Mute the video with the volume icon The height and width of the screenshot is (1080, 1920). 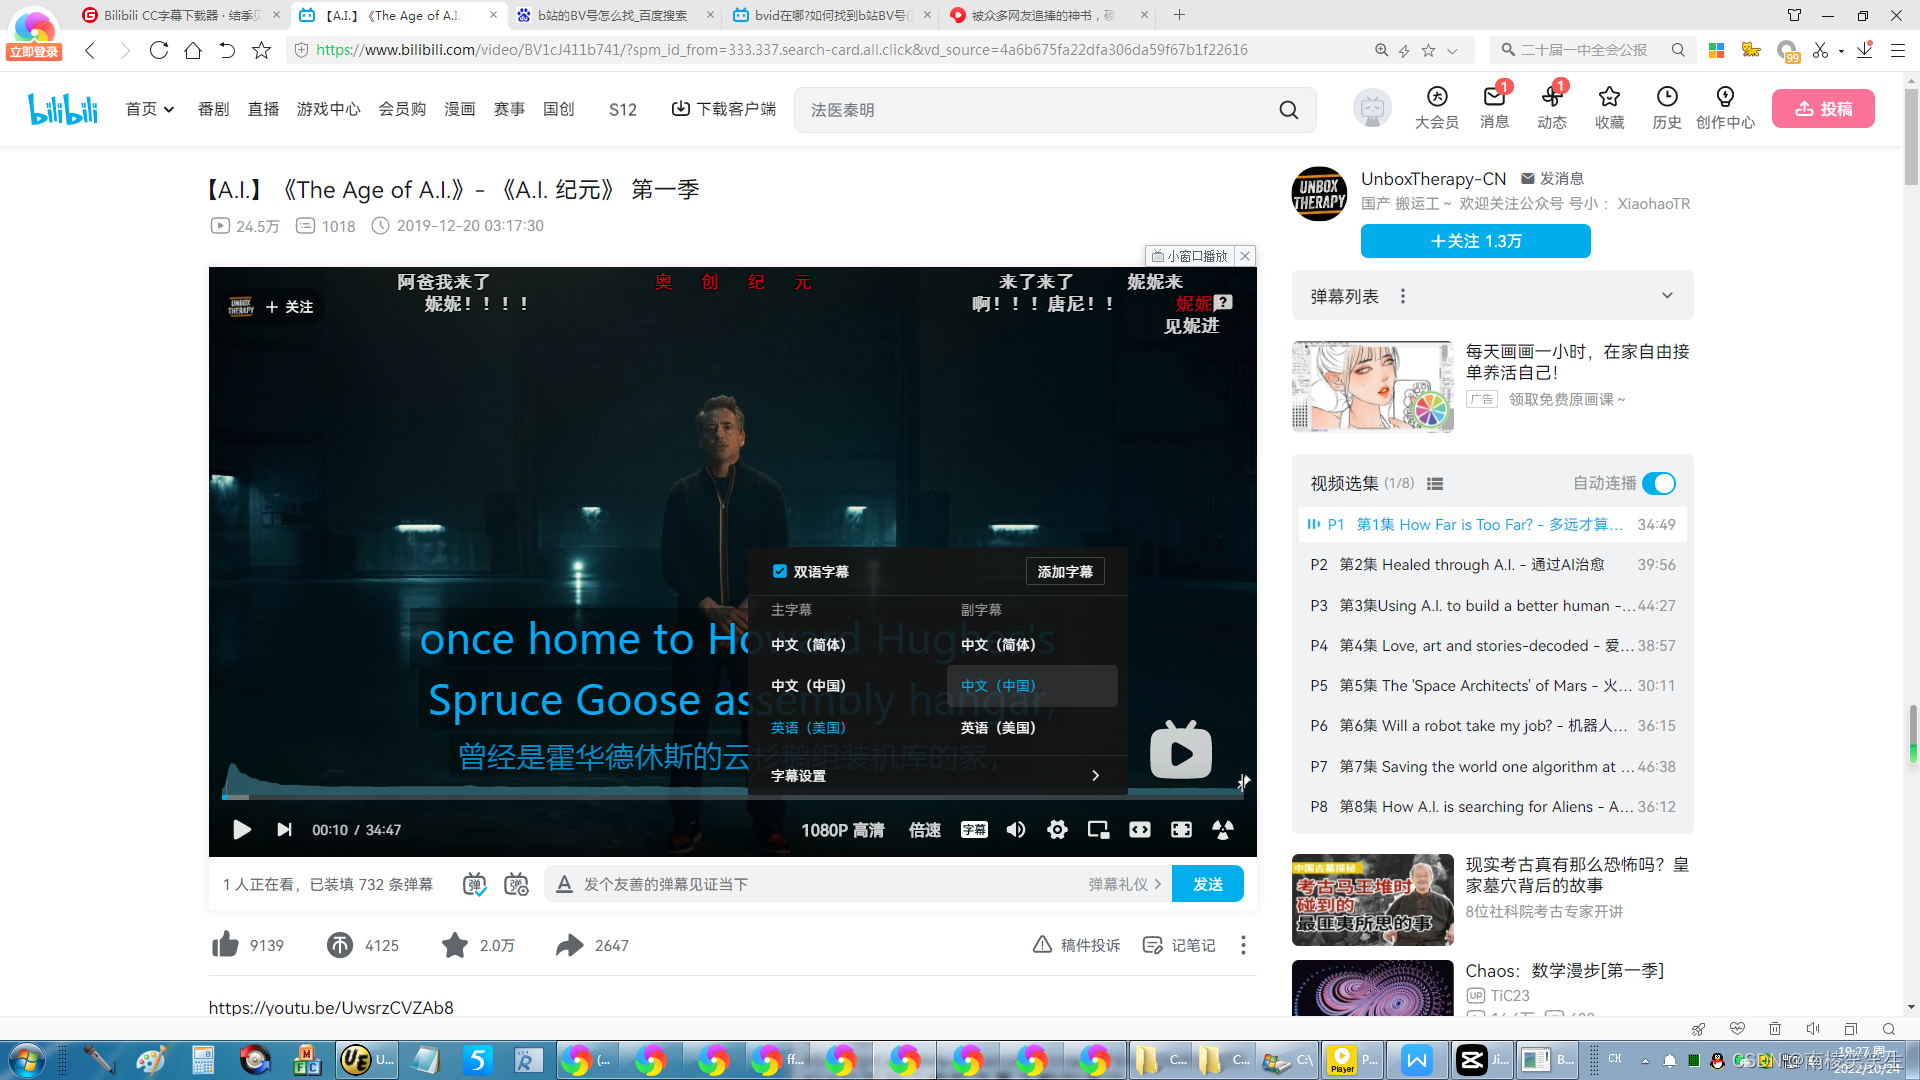(1016, 830)
